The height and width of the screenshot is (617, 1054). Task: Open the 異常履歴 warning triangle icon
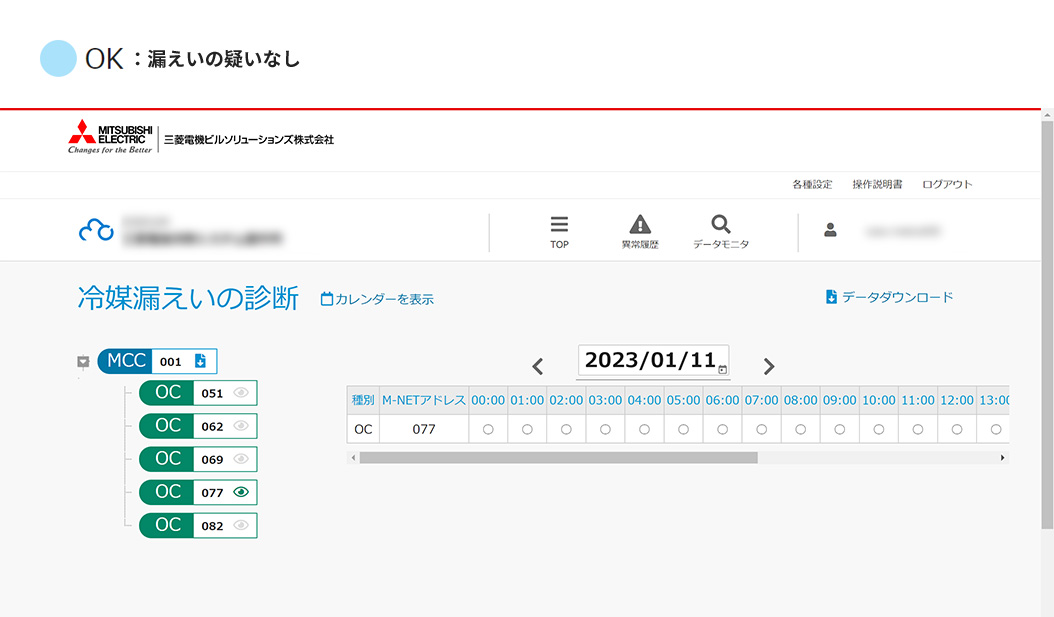[x=640, y=225]
